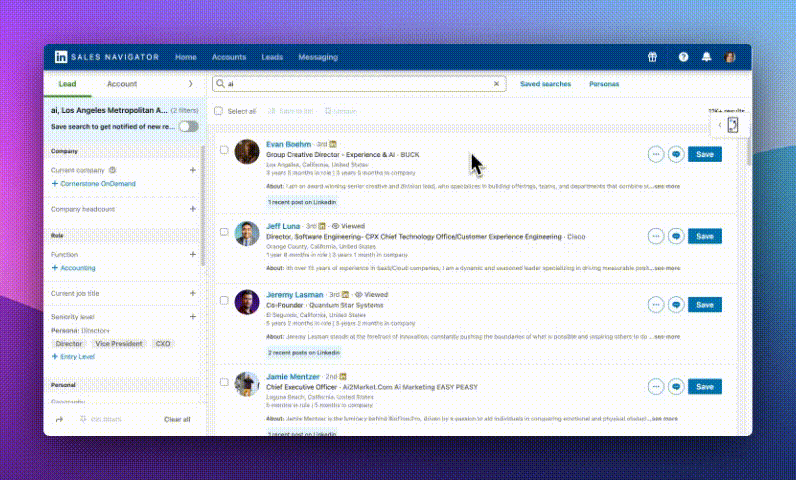Open Jeff Luna's profile photo
The height and width of the screenshot is (480, 796).
(x=247, y=233)
